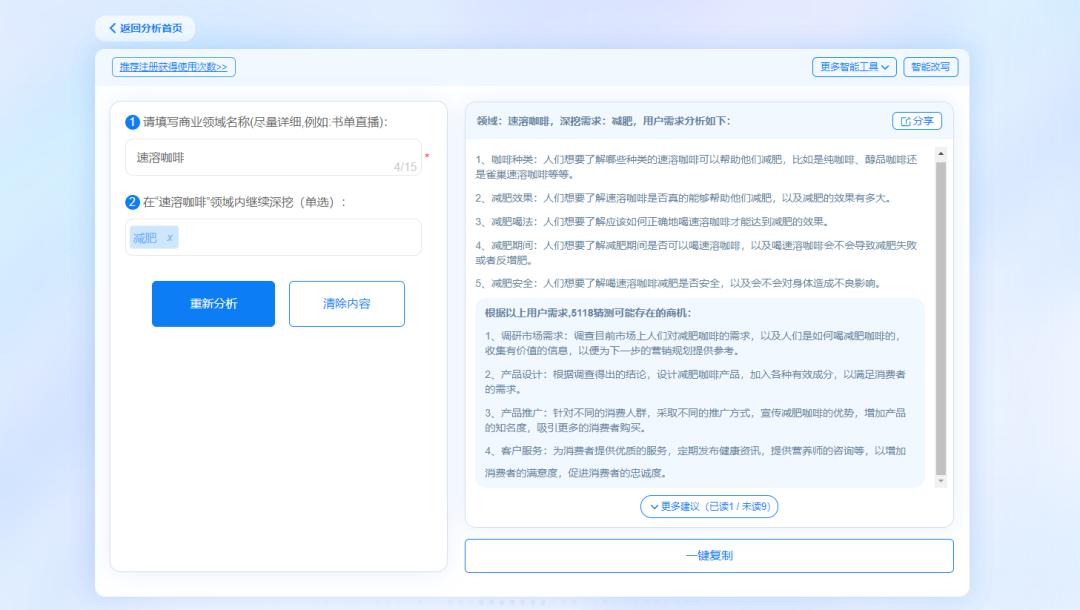
Task: Click the 重新分析 button
Action: [212, 304]
